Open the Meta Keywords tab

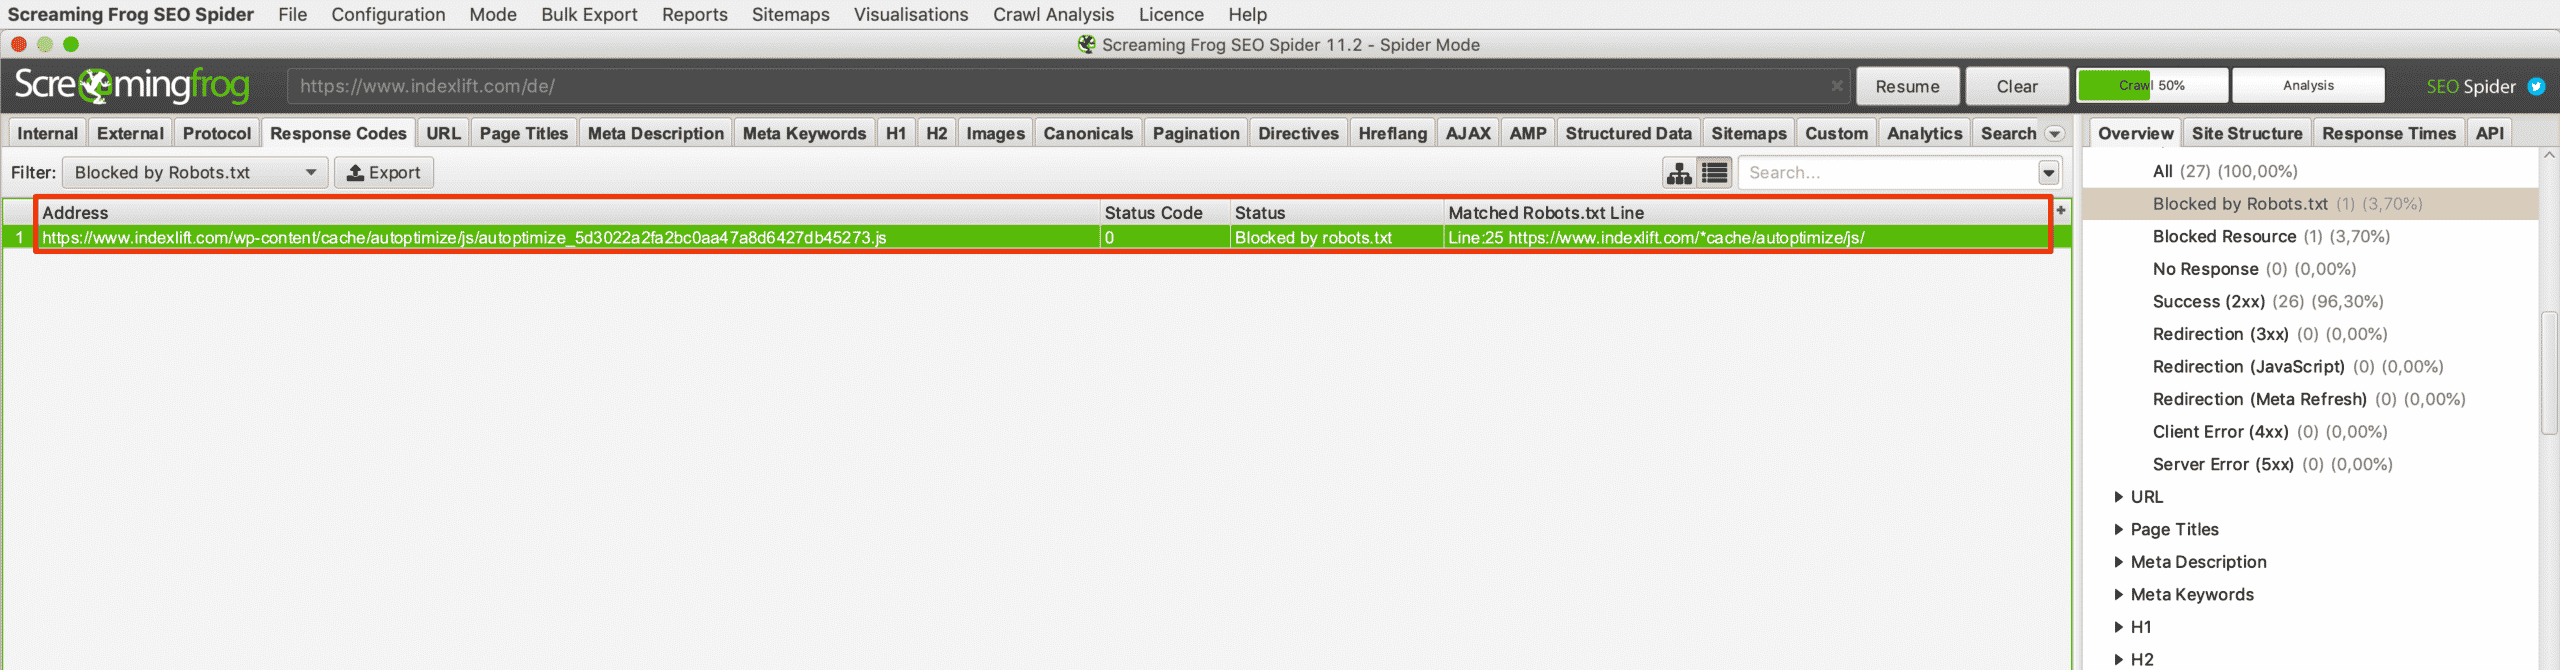coord(804,133)
